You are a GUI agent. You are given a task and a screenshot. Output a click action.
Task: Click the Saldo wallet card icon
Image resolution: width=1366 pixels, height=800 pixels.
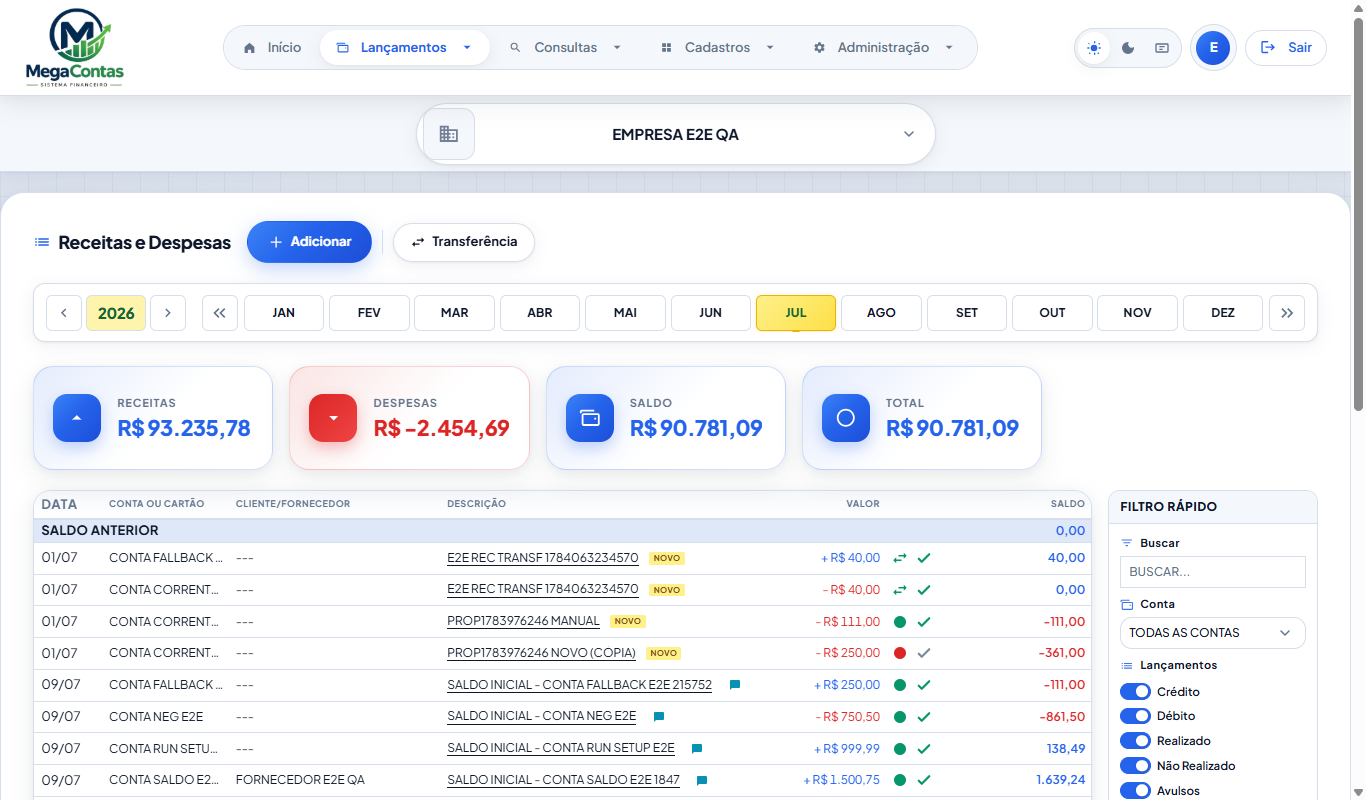(x=590, y=418)
